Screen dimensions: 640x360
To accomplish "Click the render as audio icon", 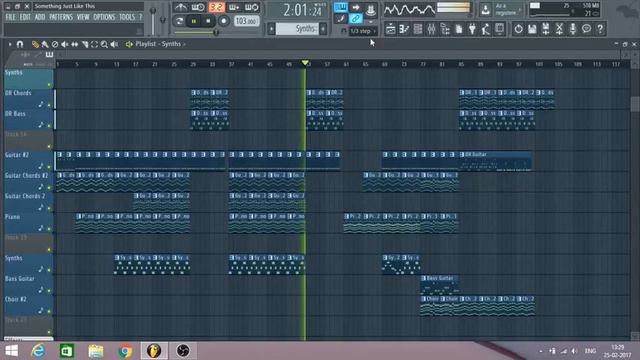I will coord(546,29).
